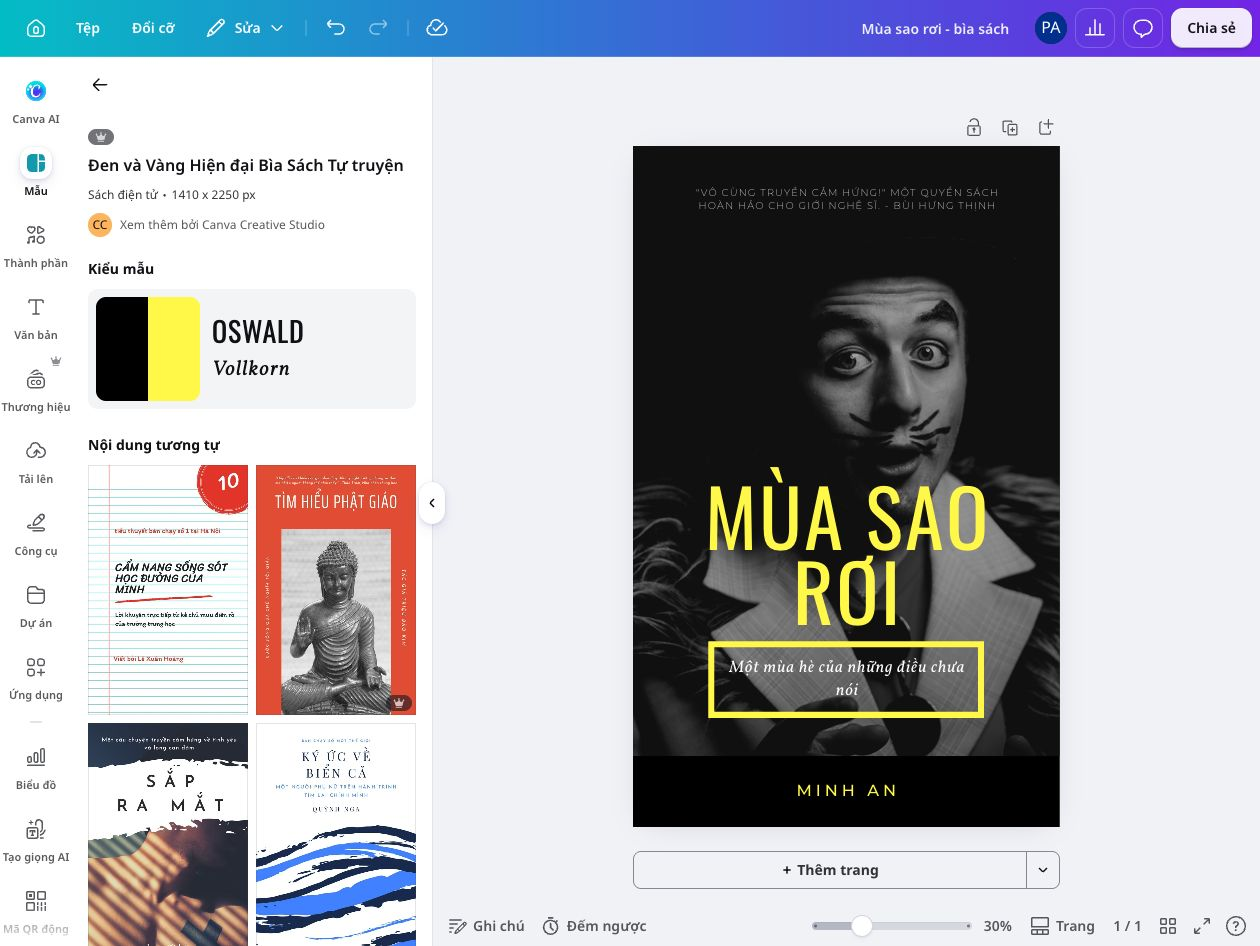Adjust the zoom slider handle
1260x946 pixels.
861,926
